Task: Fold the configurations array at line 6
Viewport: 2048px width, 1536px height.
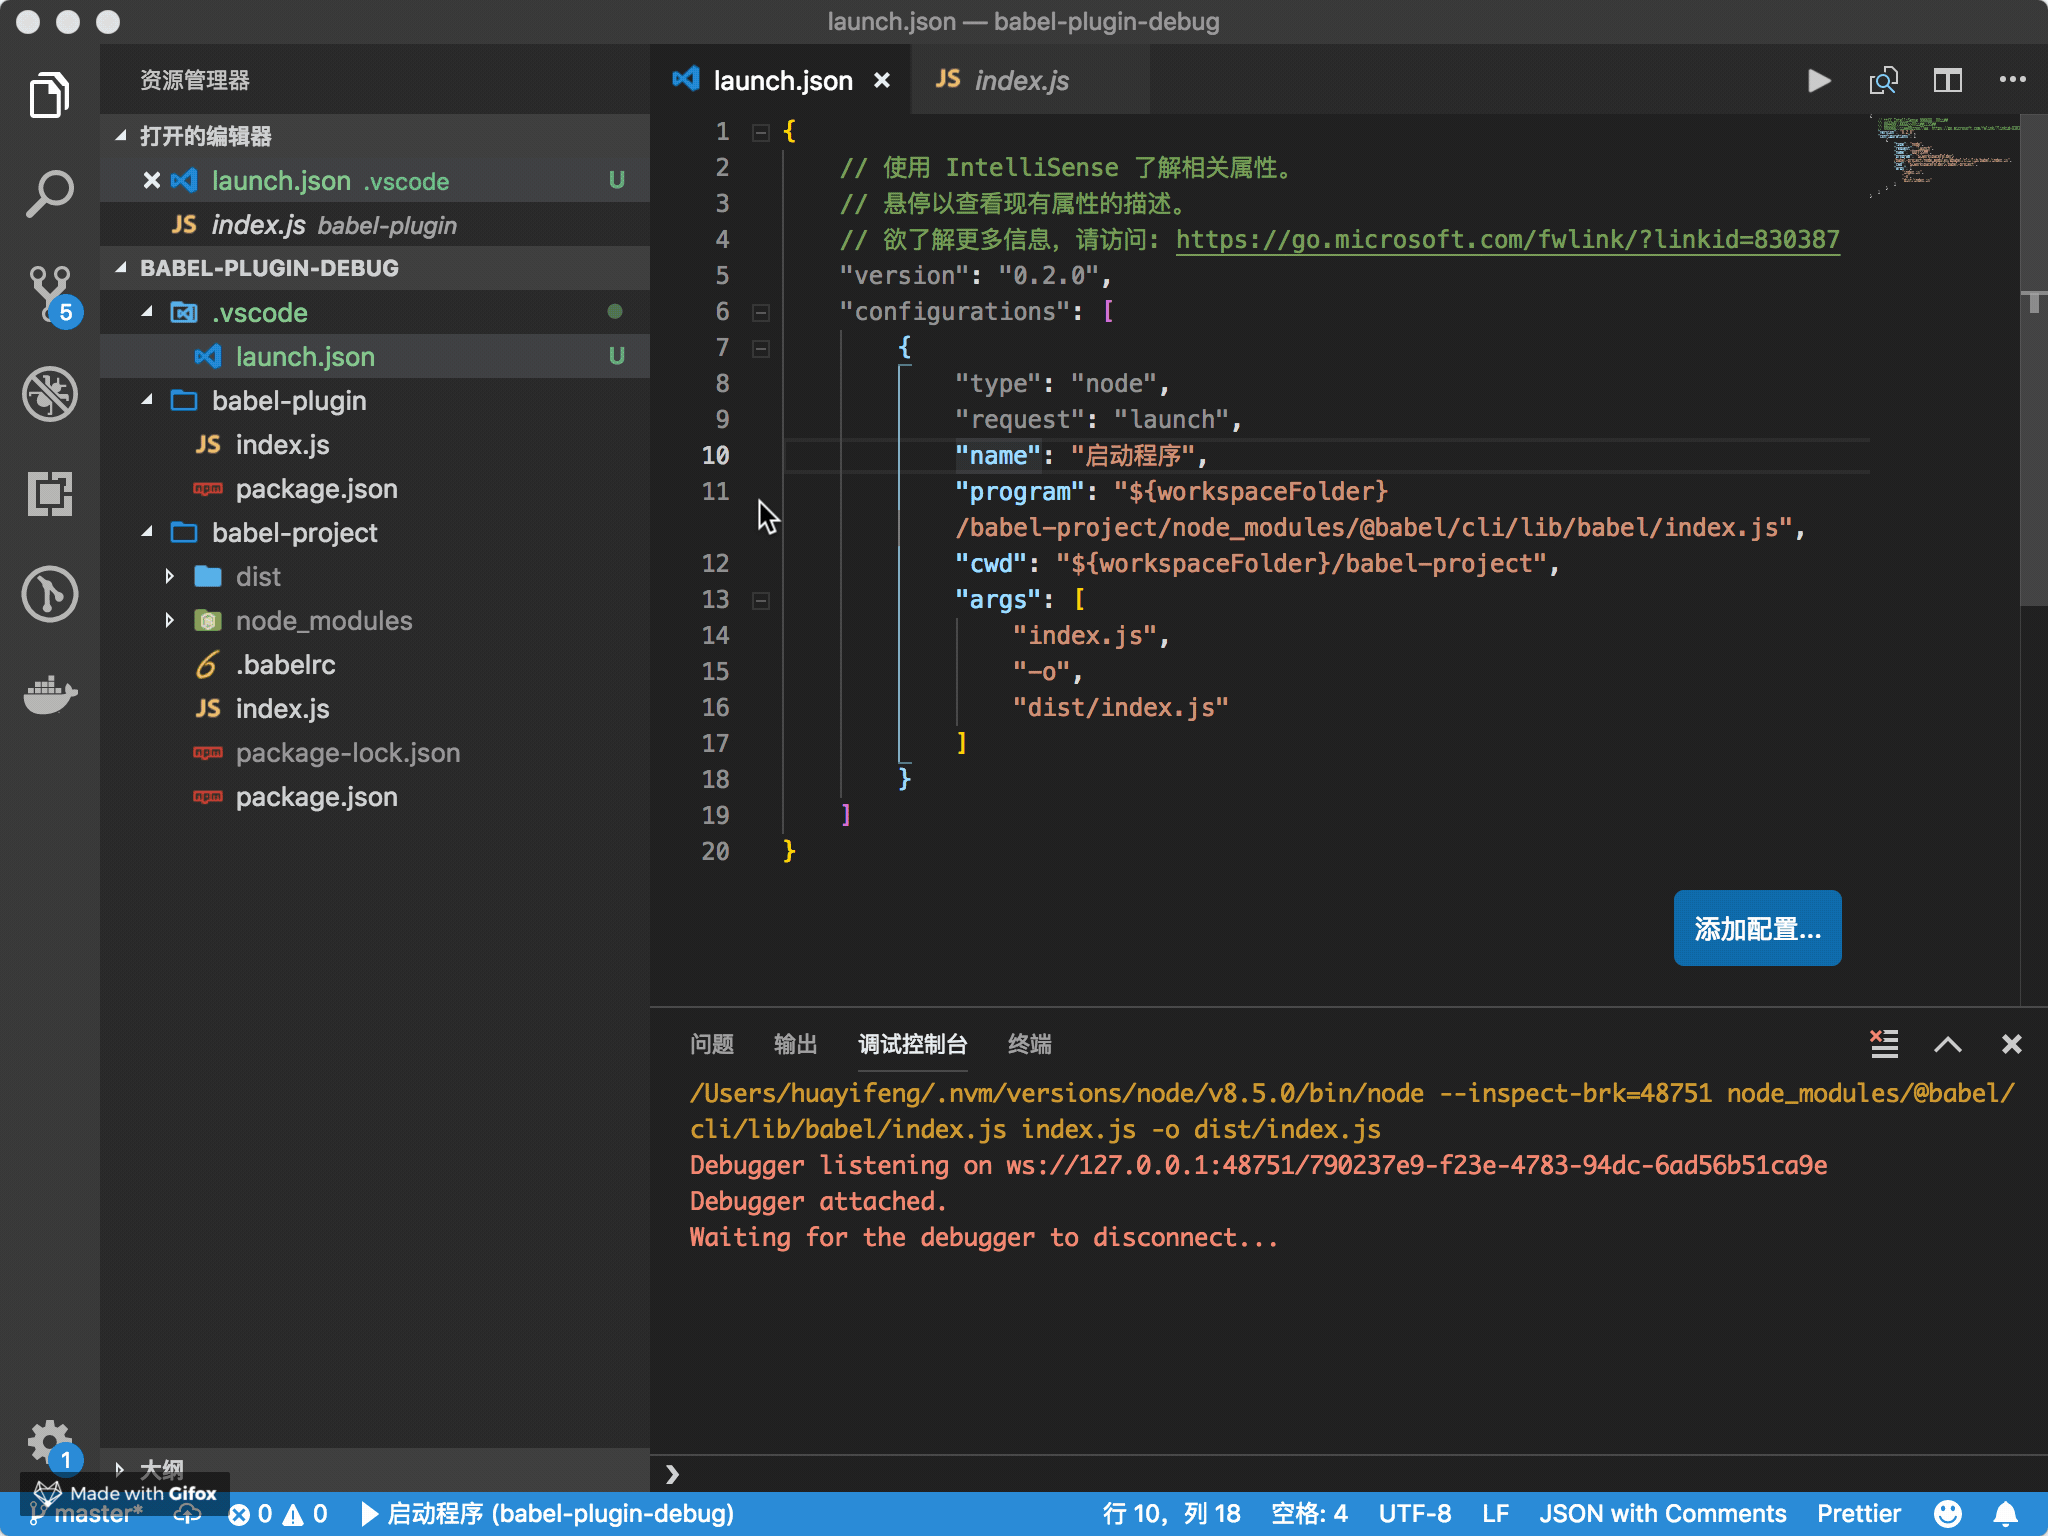Action: pos(761,312)
